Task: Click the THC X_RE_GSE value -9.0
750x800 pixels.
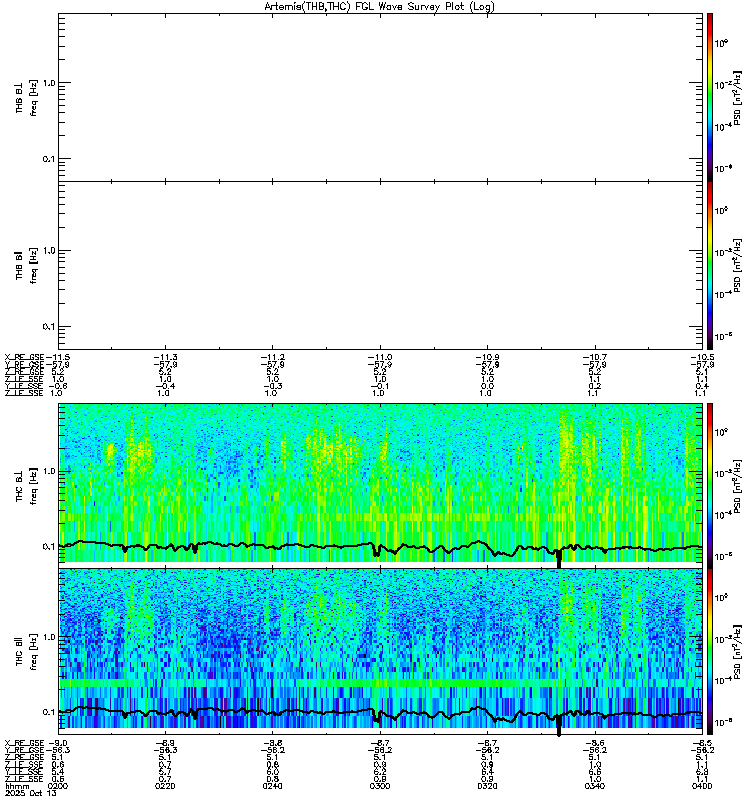Action: click(x=57, y=743)
